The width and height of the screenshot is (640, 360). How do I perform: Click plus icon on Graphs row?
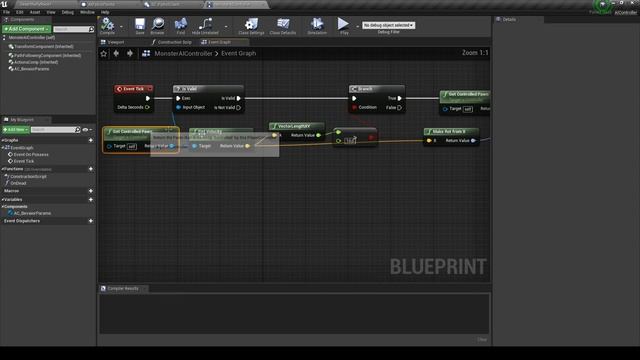(91, 140)
